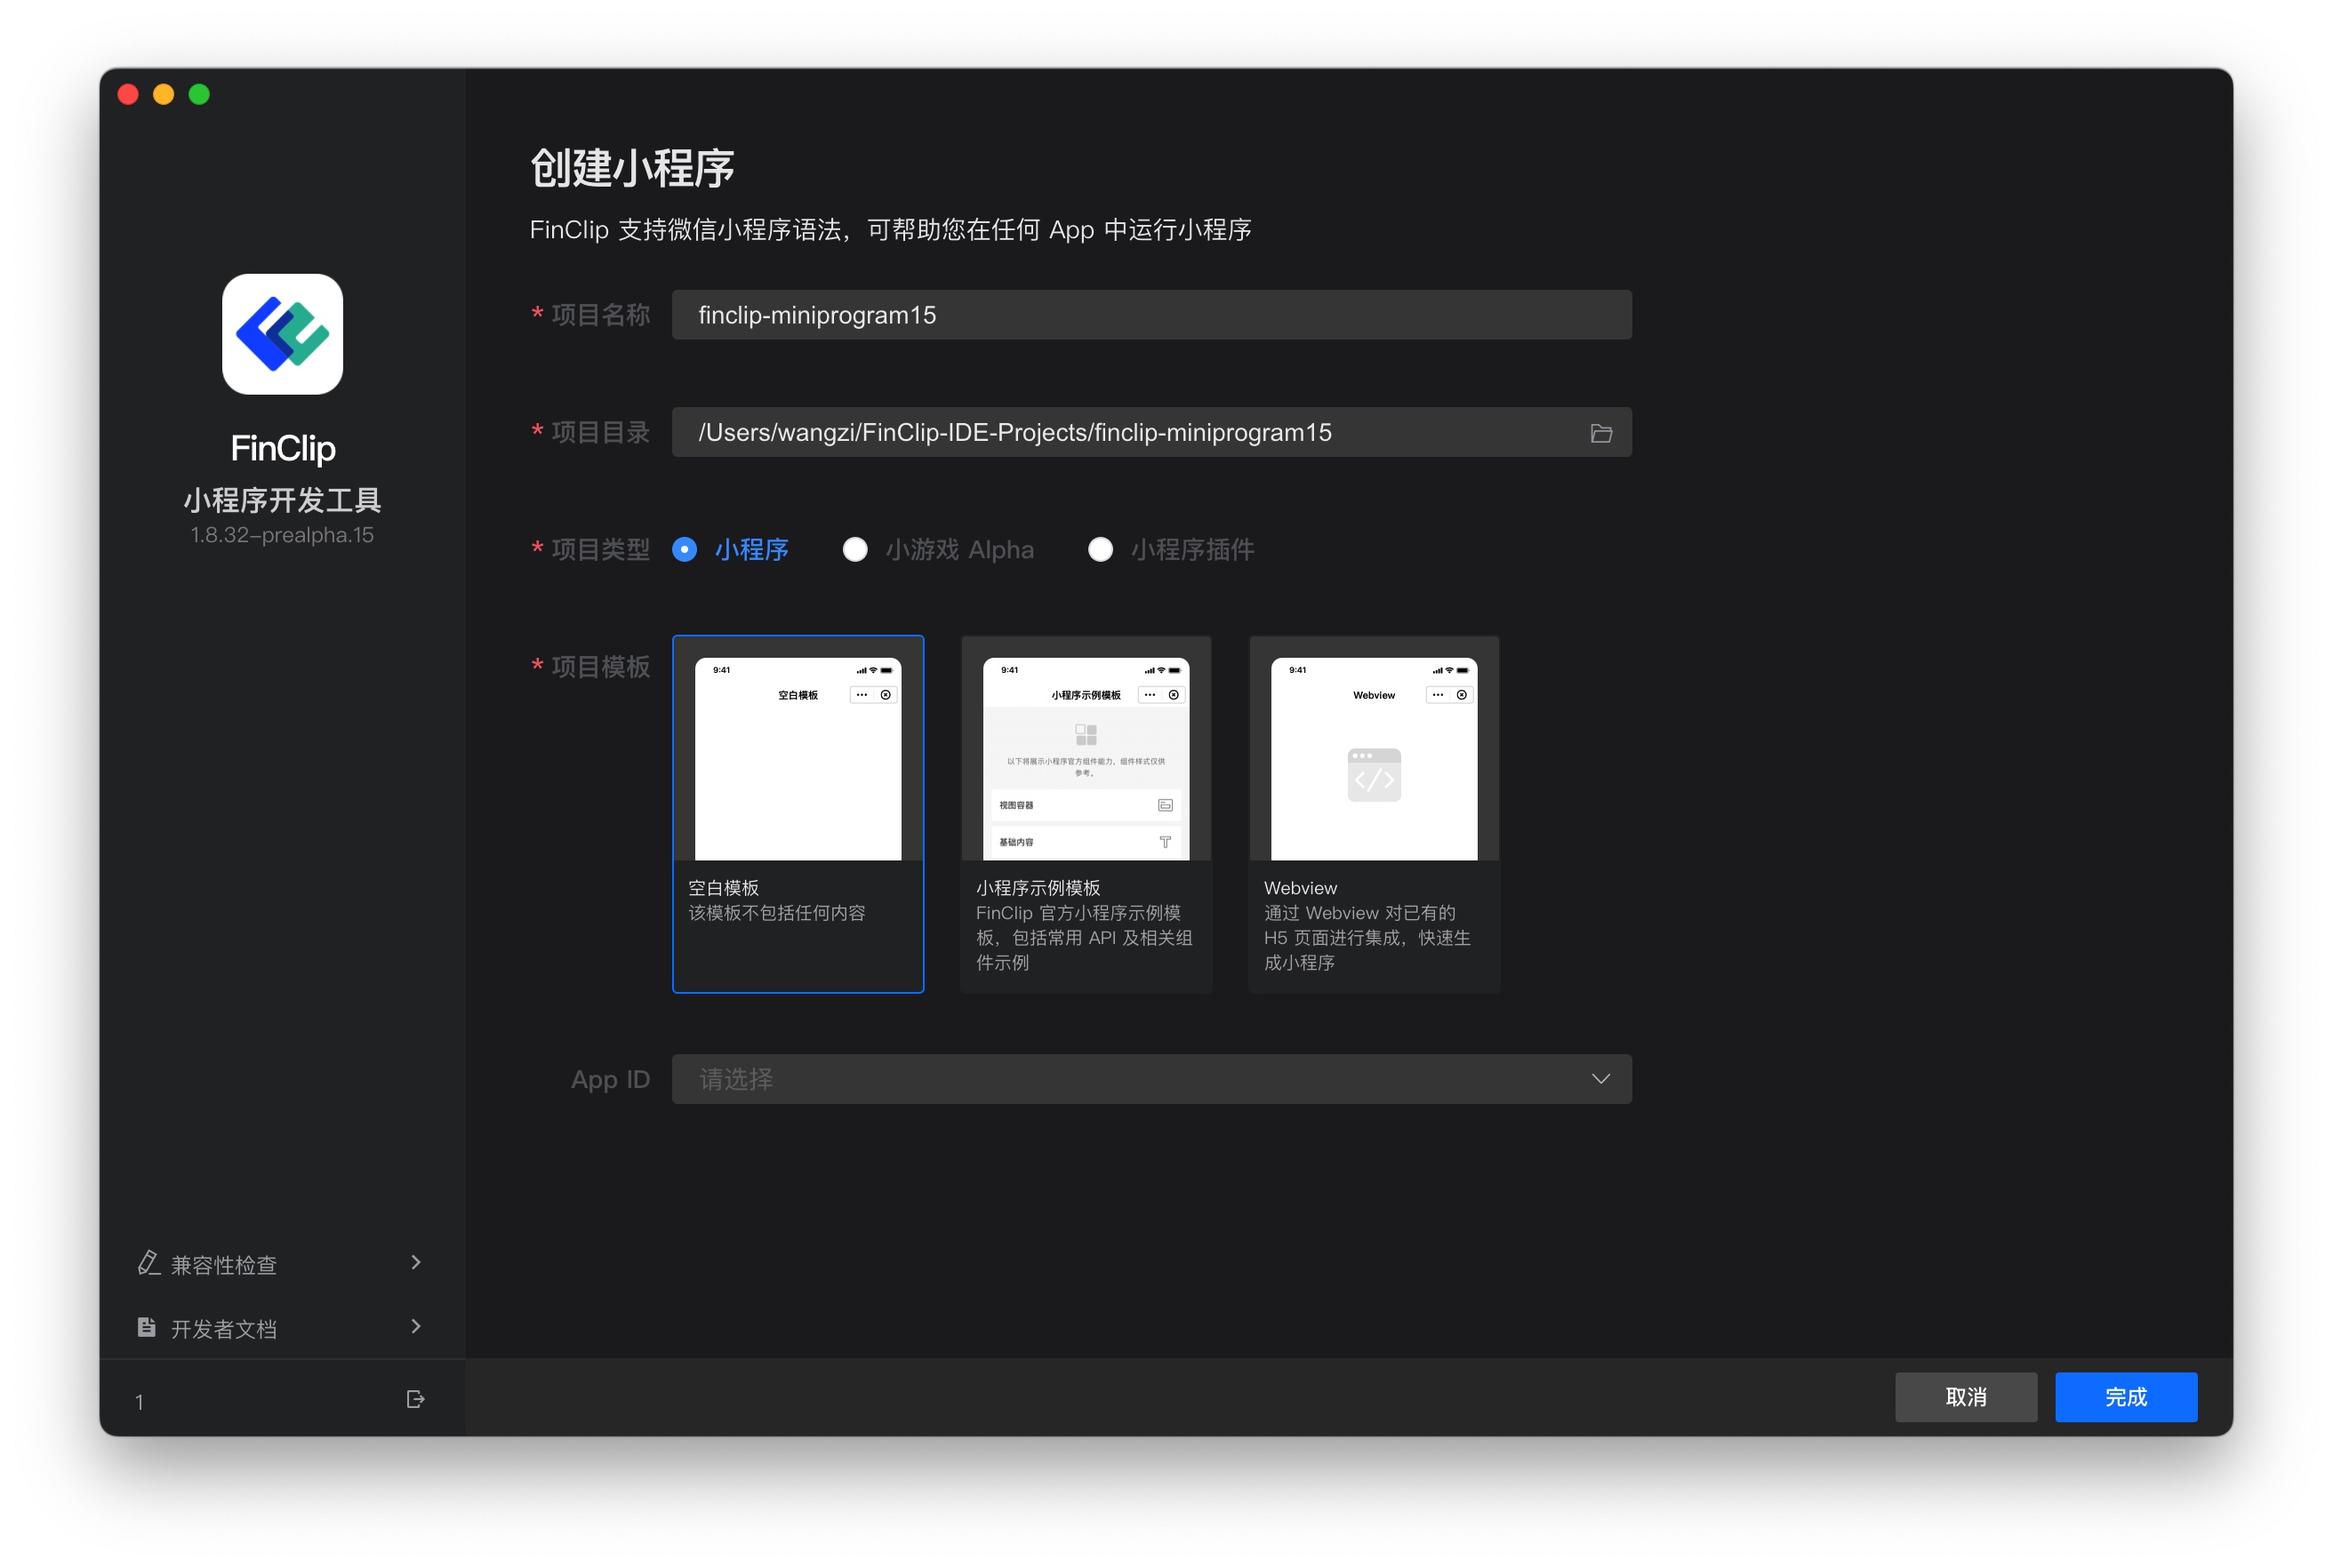Click the green fullscreen window button
The width and height of the screenshot is (2333, 1568).
199,94
